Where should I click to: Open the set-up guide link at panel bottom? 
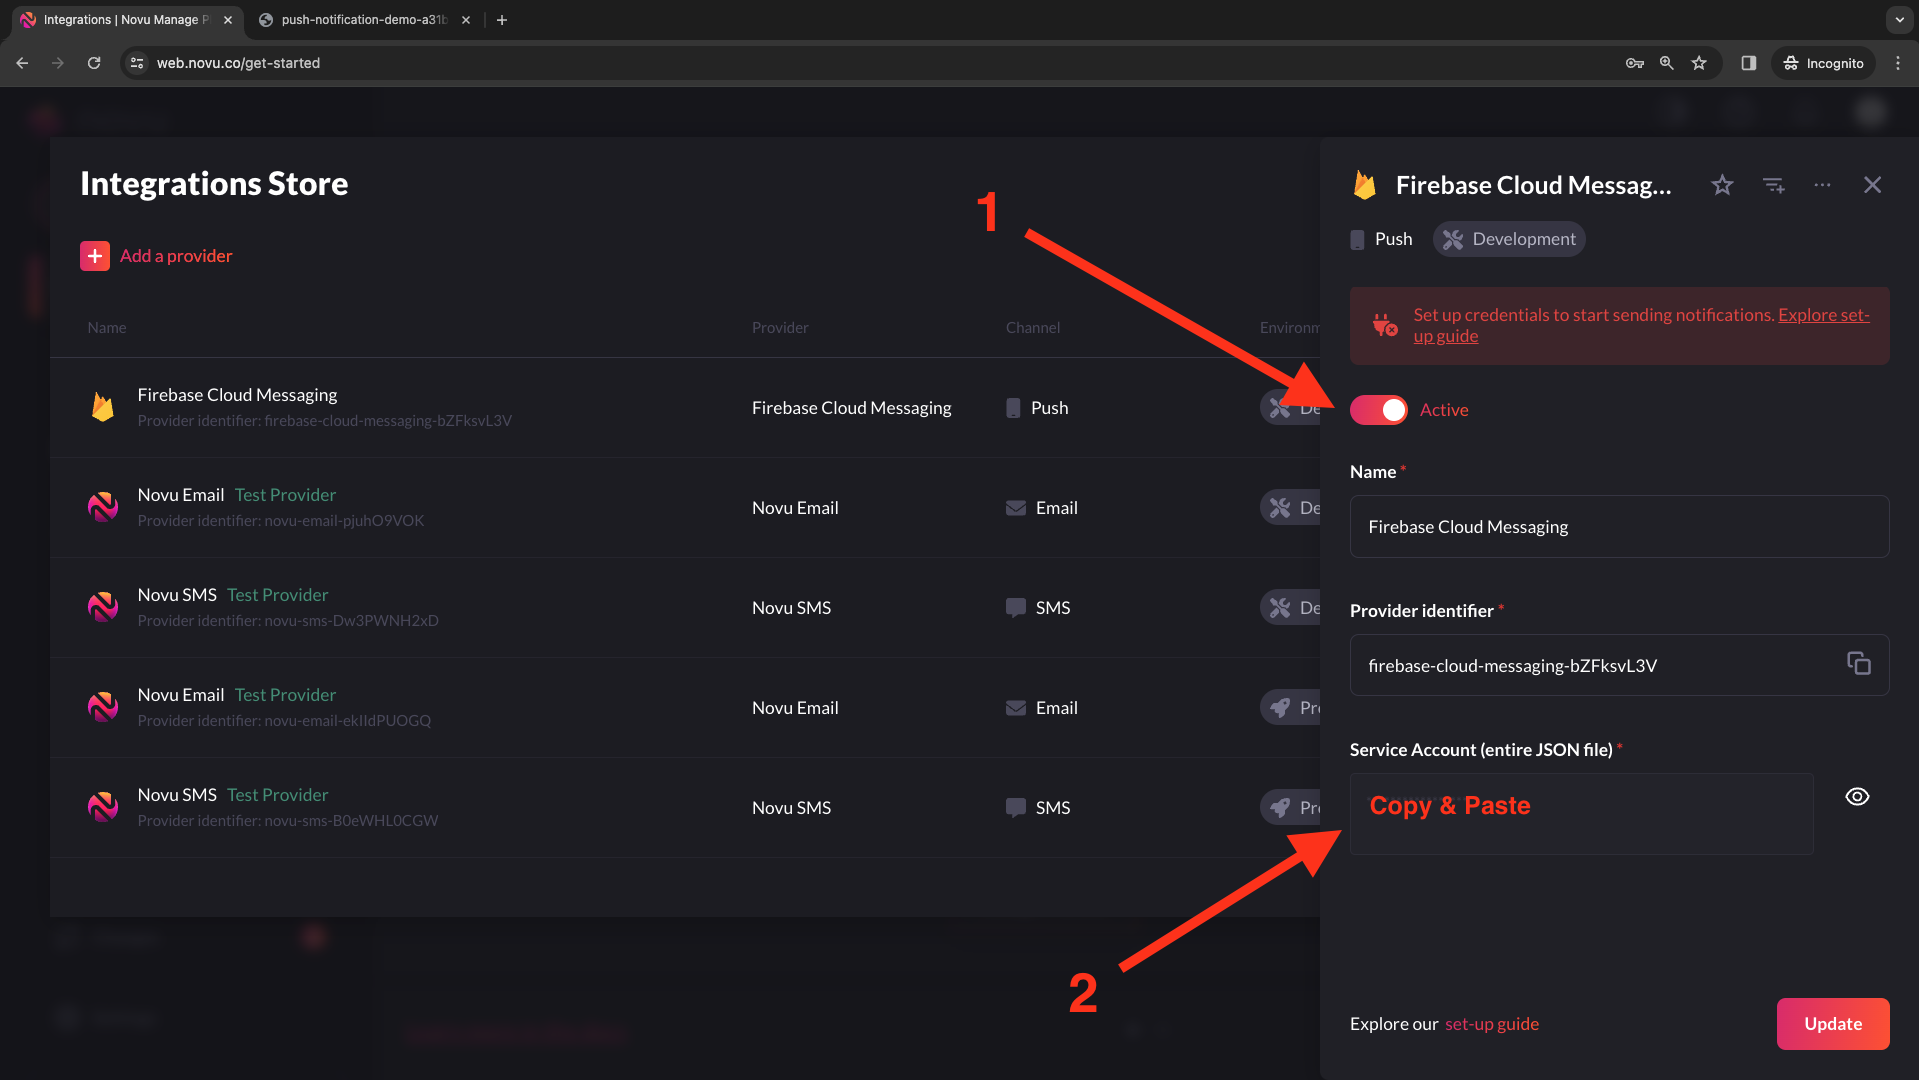tap(1491, 1023)
